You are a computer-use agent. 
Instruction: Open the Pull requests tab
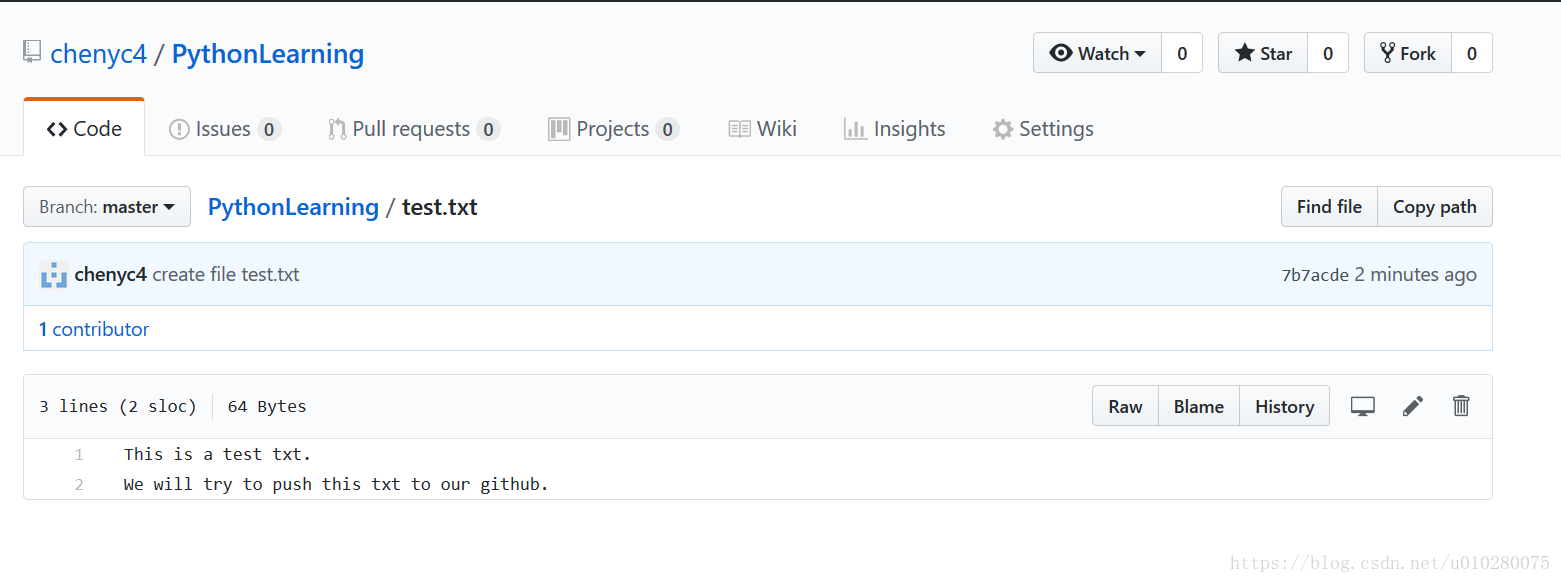[x=414, y=129]
